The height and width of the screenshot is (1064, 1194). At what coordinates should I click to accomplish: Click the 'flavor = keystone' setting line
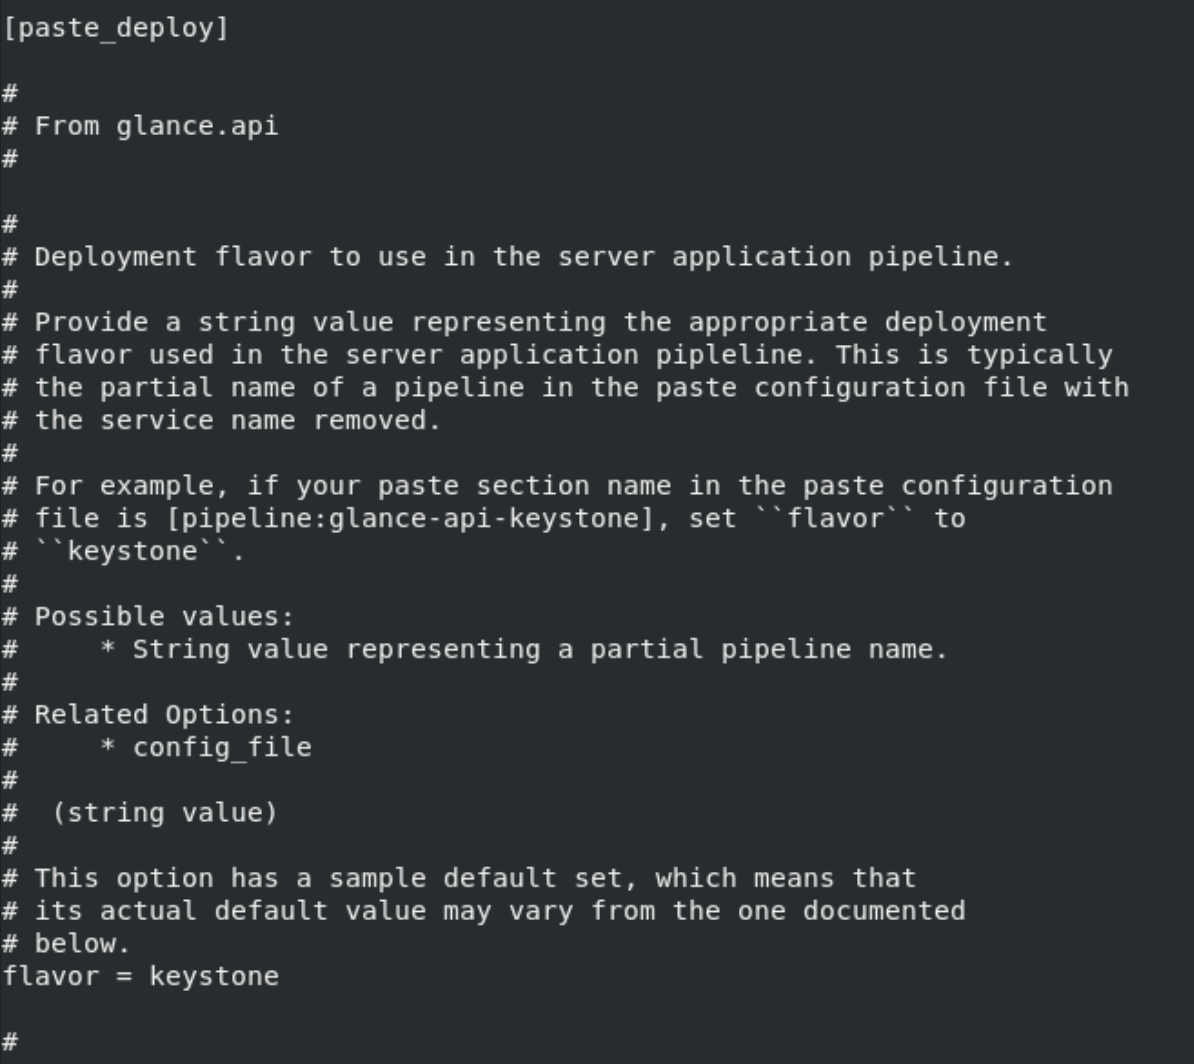140,975
